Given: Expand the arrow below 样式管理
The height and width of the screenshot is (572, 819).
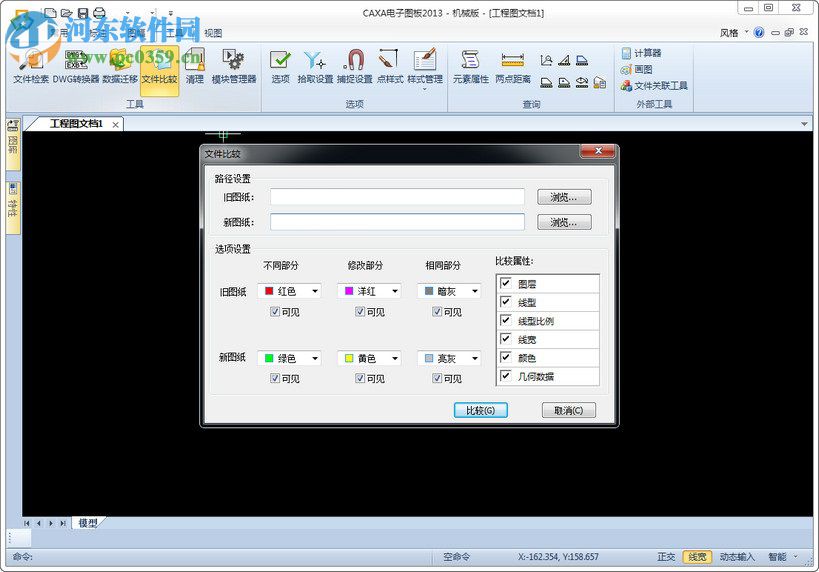Looking at the screenshot, I should (x=425, y=89).
